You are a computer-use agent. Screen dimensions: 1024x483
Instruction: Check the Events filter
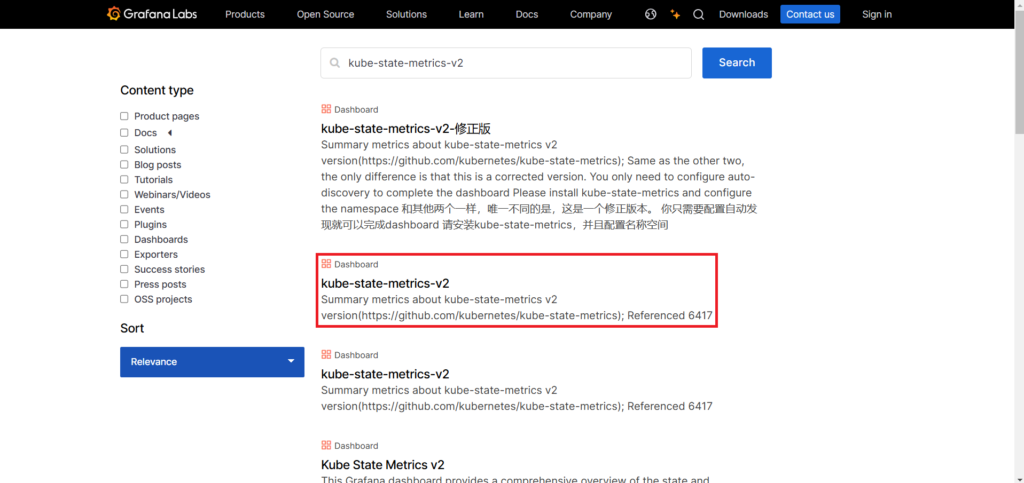point(124,210)
